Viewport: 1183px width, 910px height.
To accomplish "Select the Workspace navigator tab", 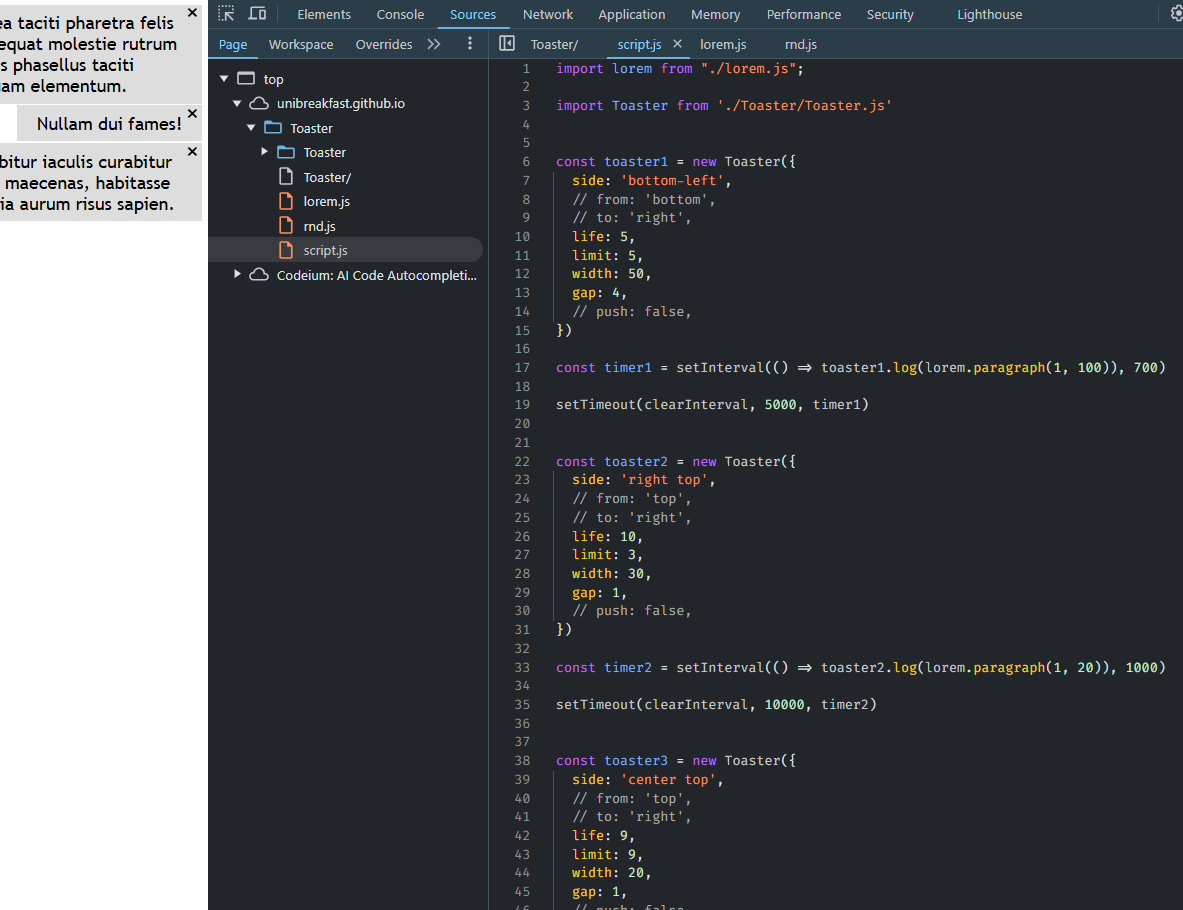I will click(300, 45).
